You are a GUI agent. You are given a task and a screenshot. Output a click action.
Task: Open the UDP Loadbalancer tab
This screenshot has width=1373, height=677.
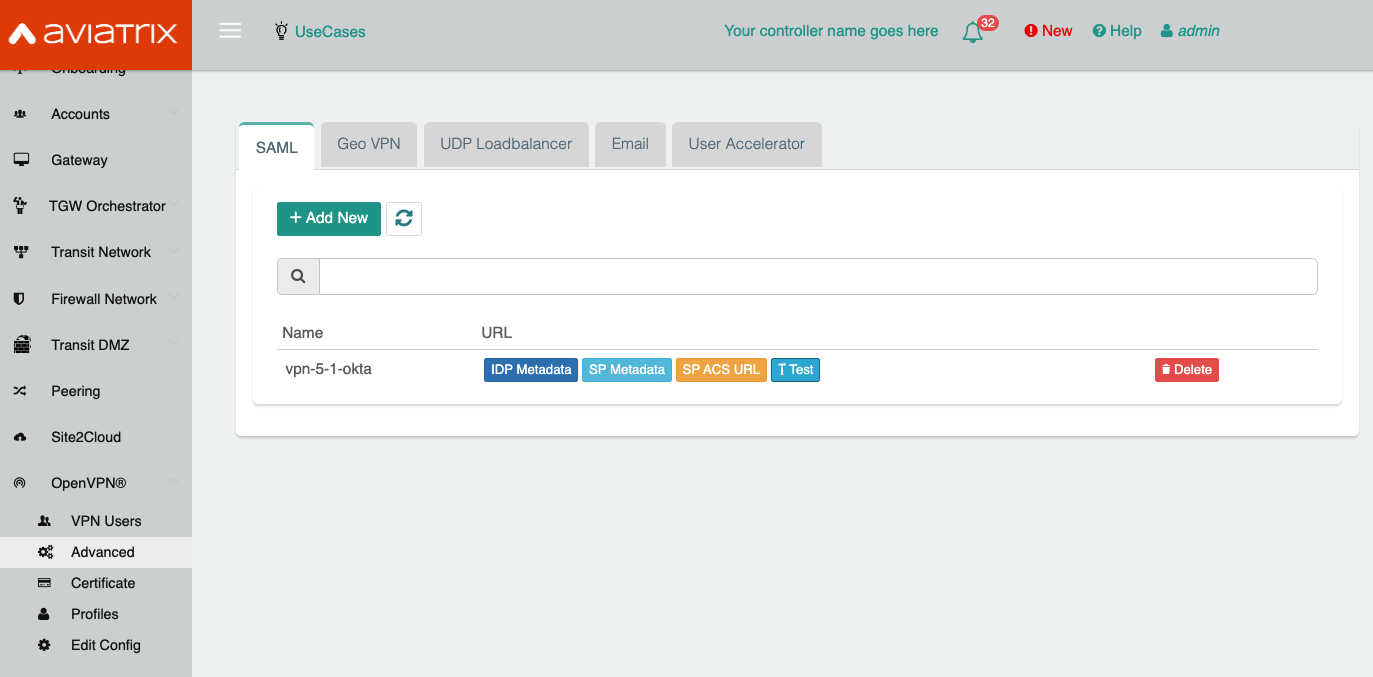506,144
